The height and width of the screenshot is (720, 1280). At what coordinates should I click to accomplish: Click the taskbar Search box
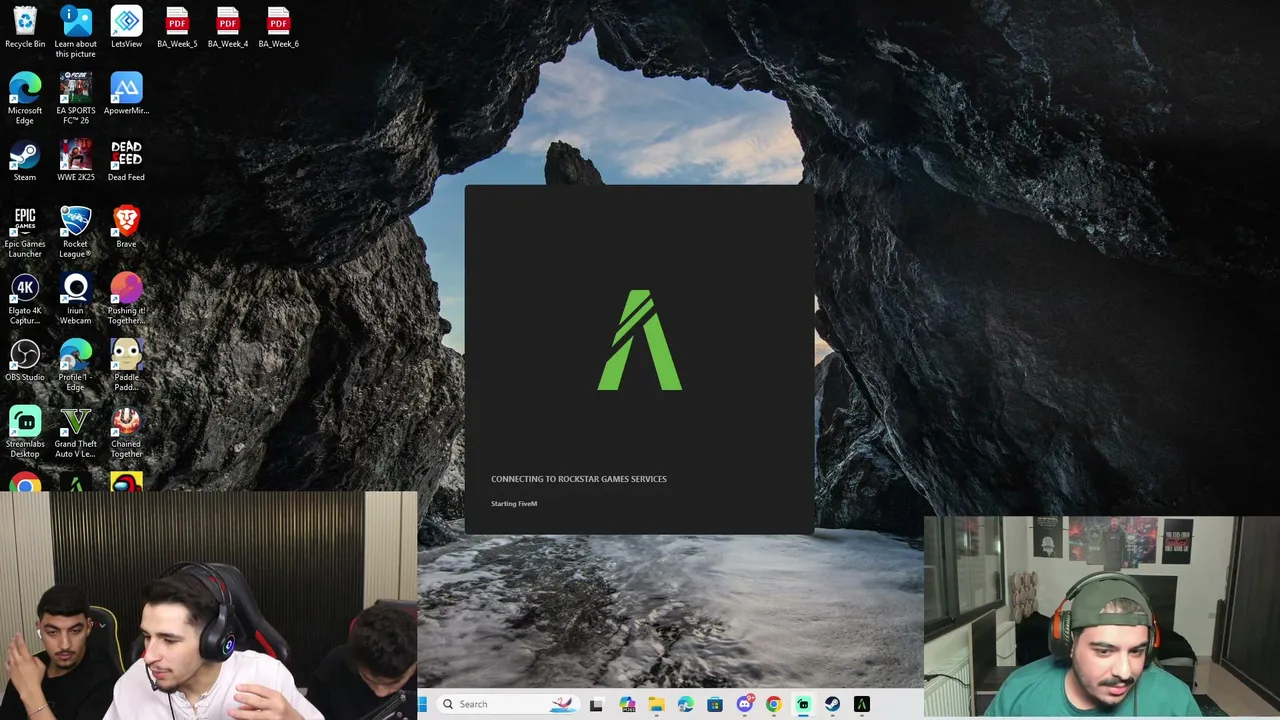[507, 704]
